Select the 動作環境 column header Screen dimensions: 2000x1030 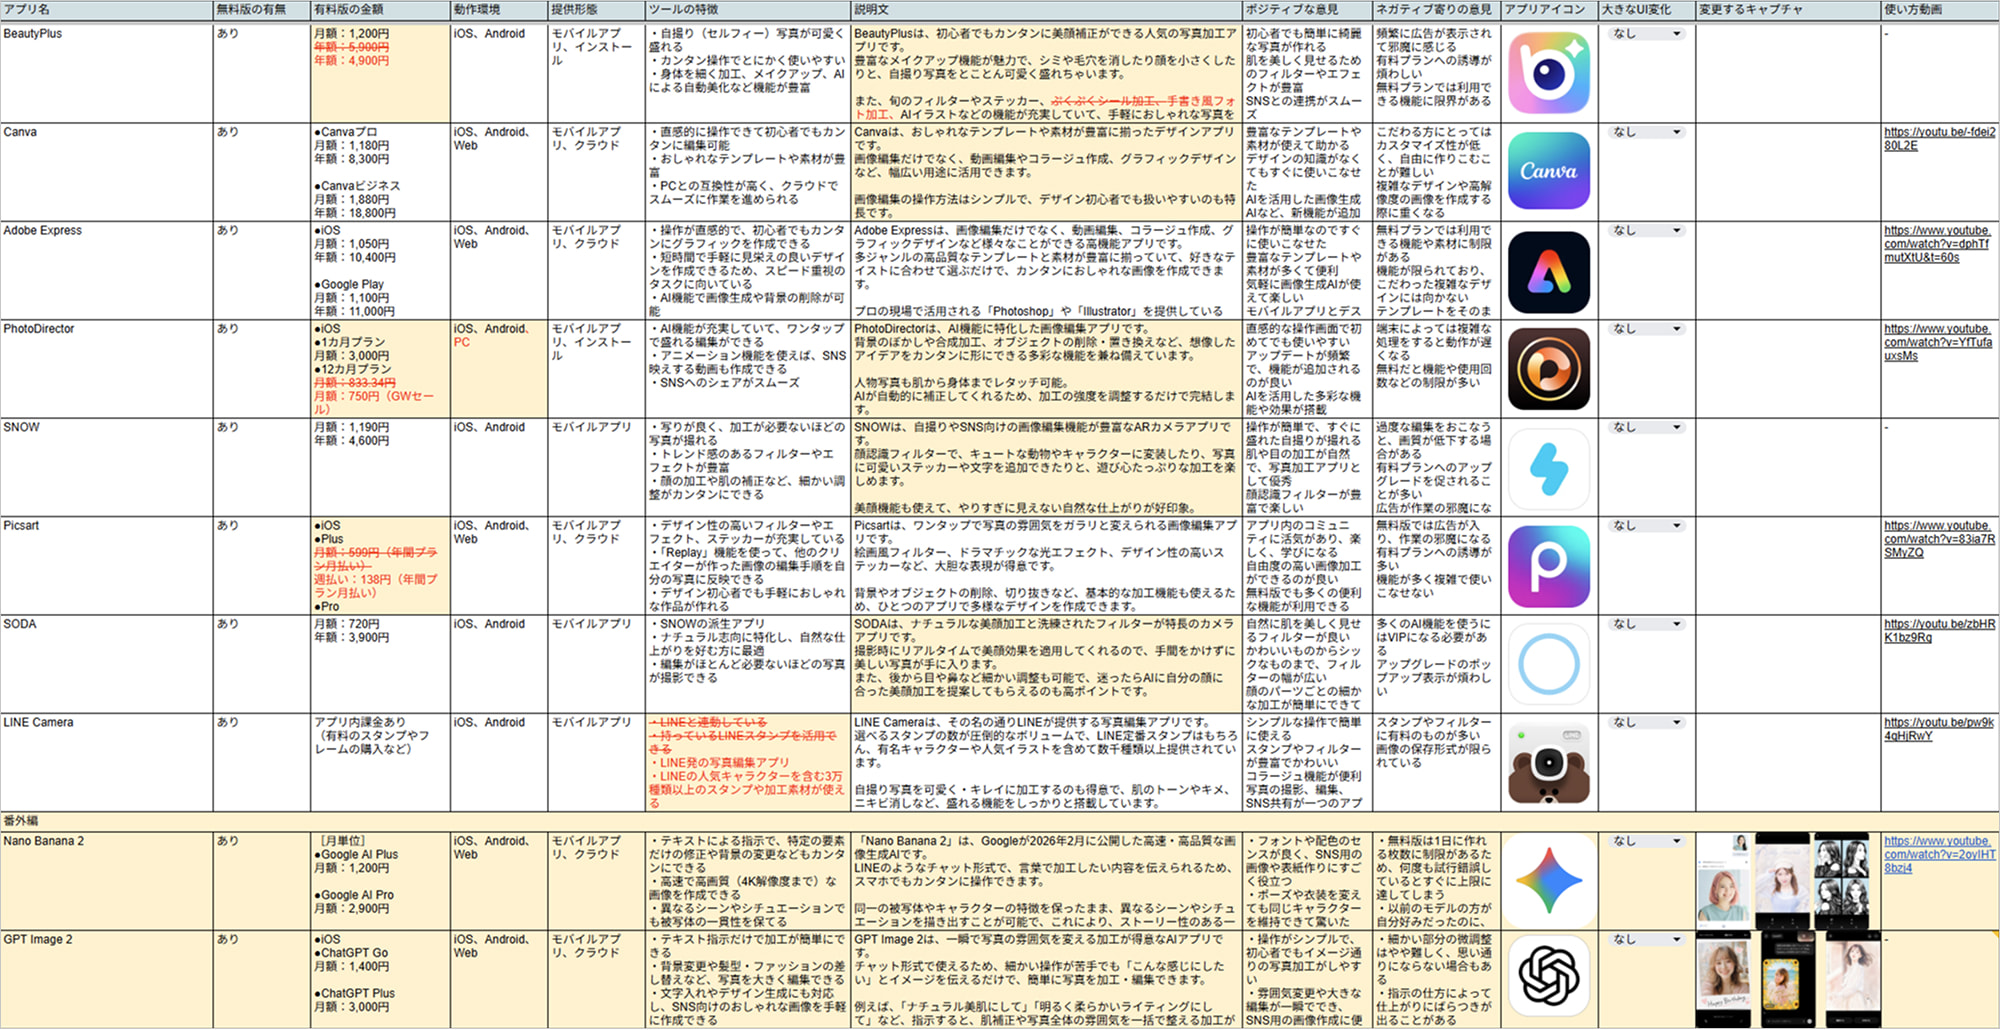tap(498, 10)
